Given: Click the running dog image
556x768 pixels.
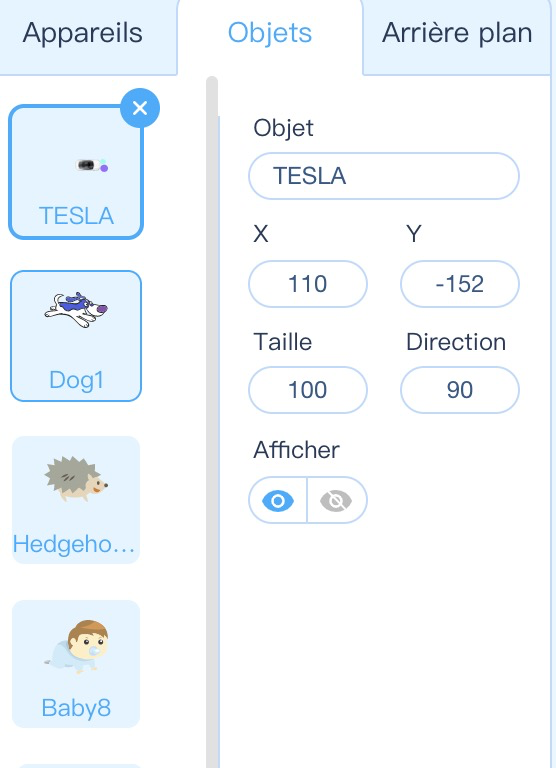Looking at the screenshot, I should (76, 310).
